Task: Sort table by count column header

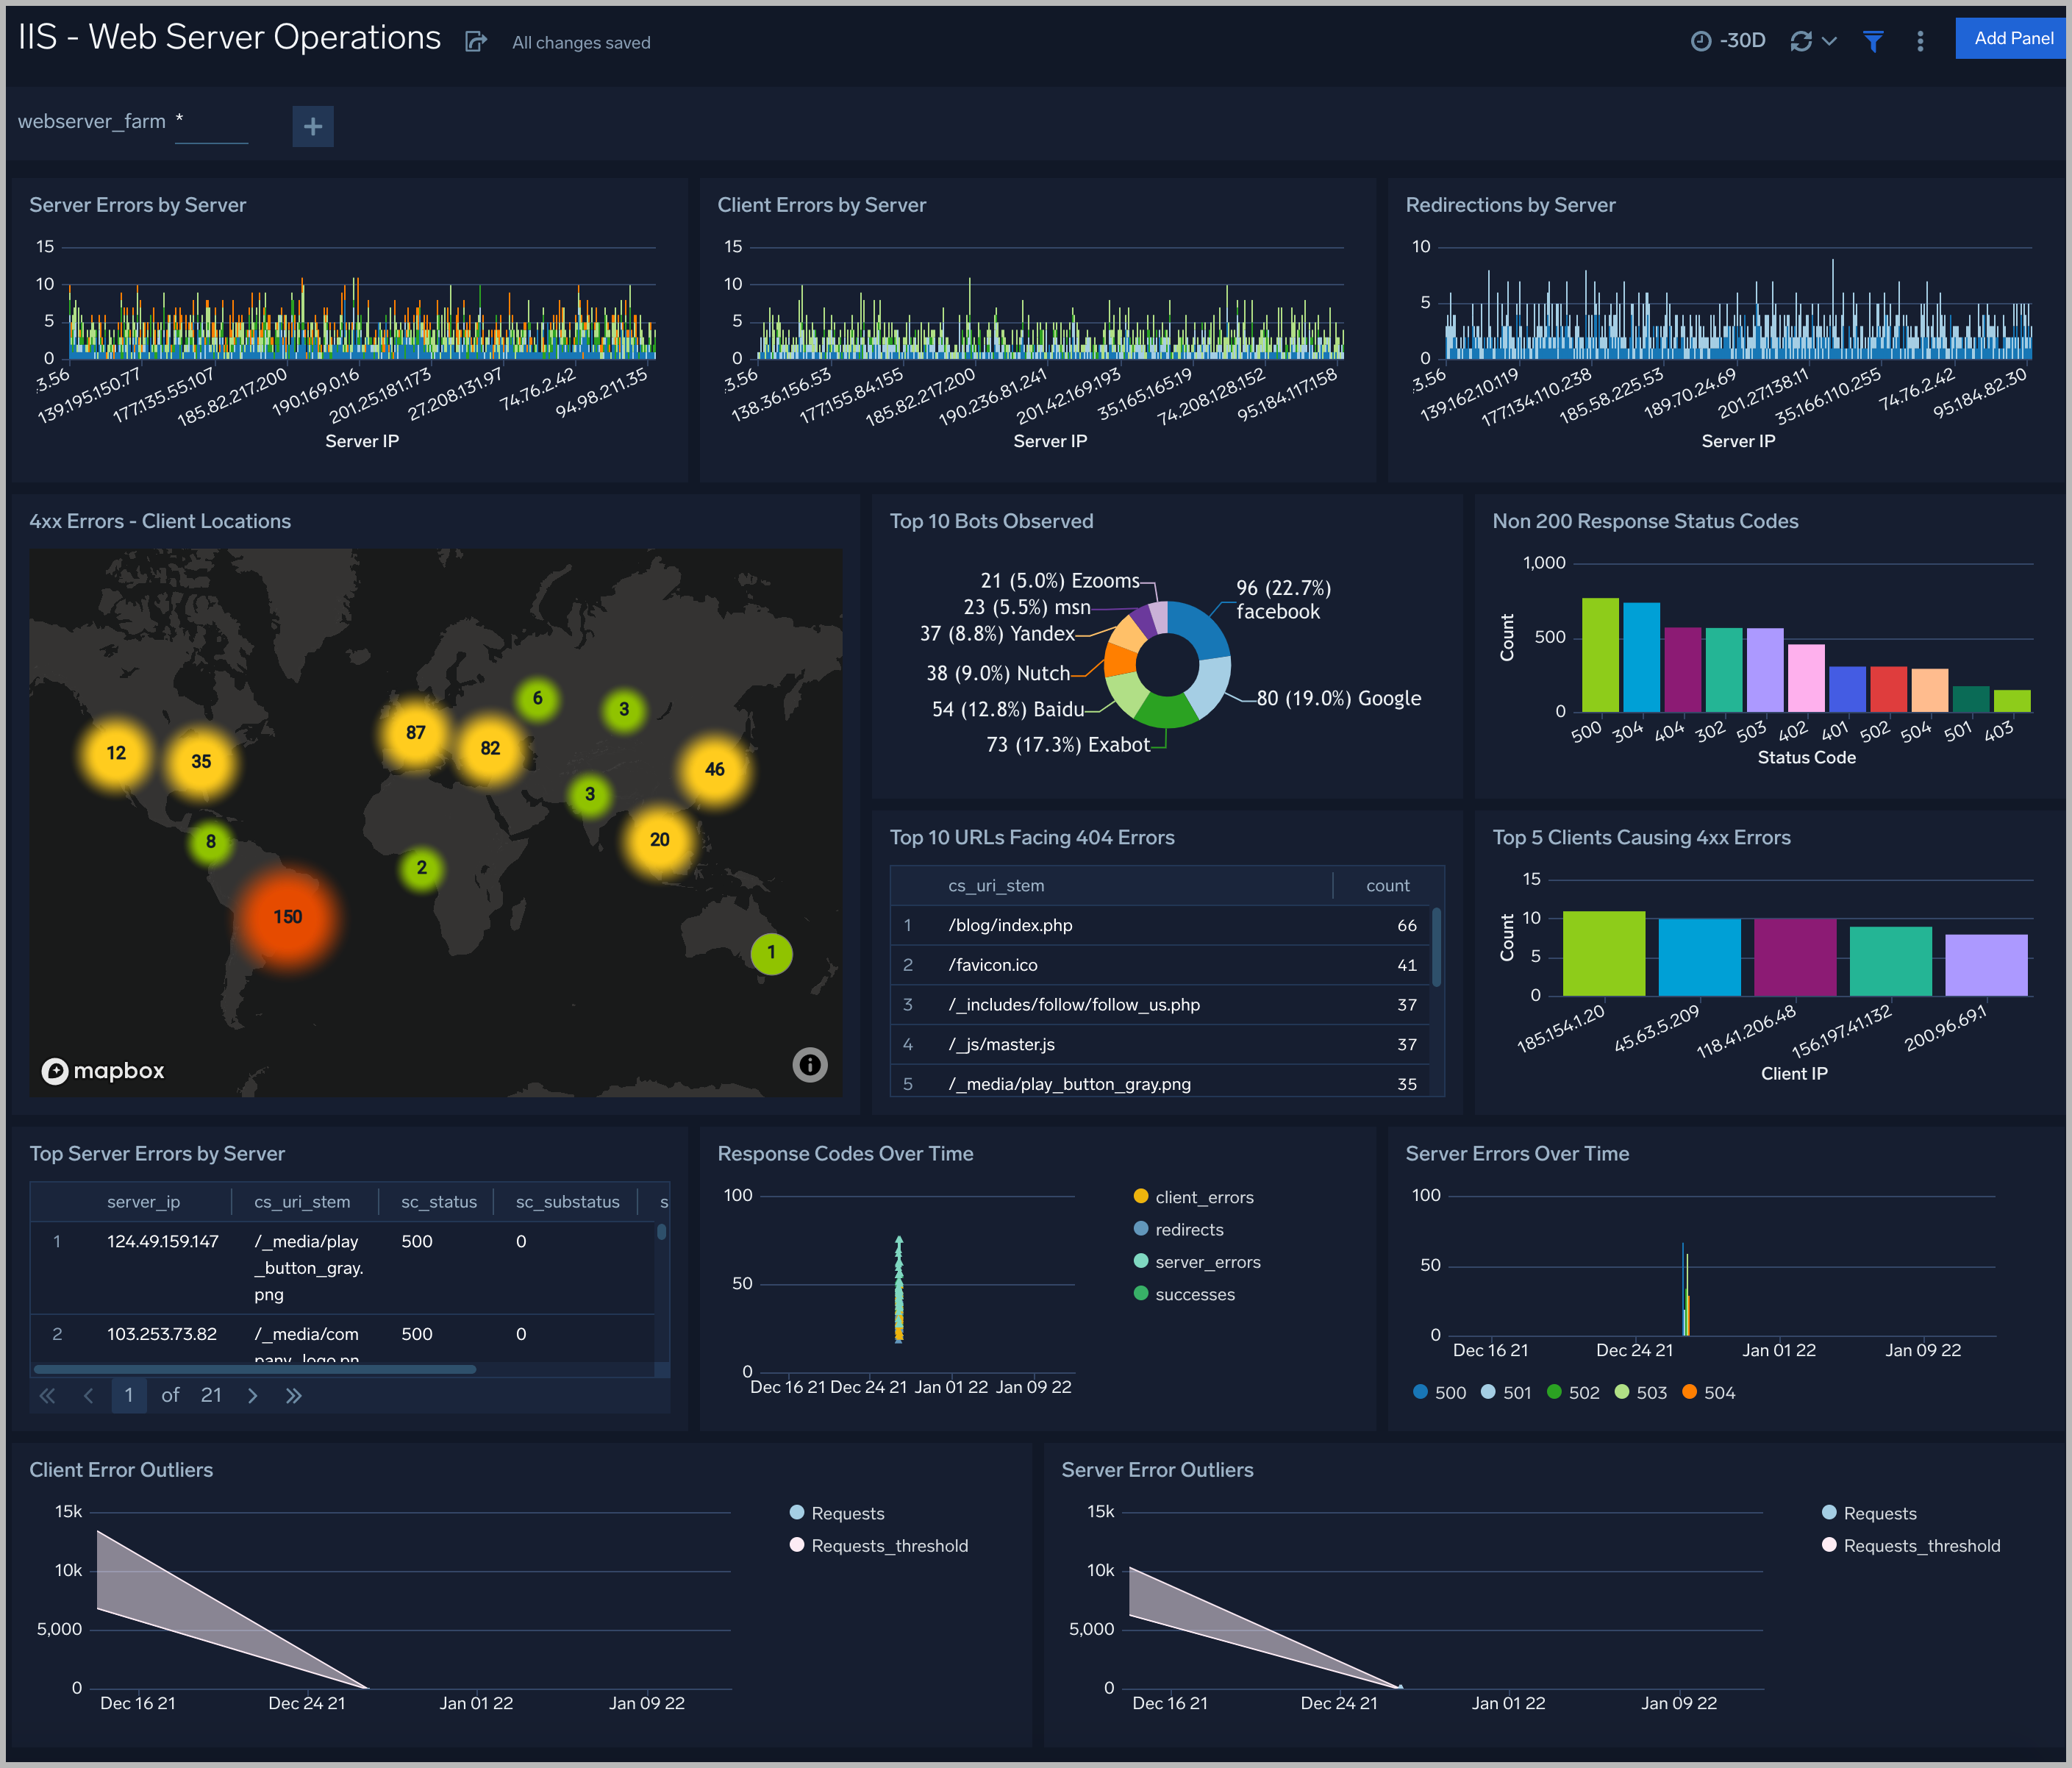Action: pos(1387,886)
